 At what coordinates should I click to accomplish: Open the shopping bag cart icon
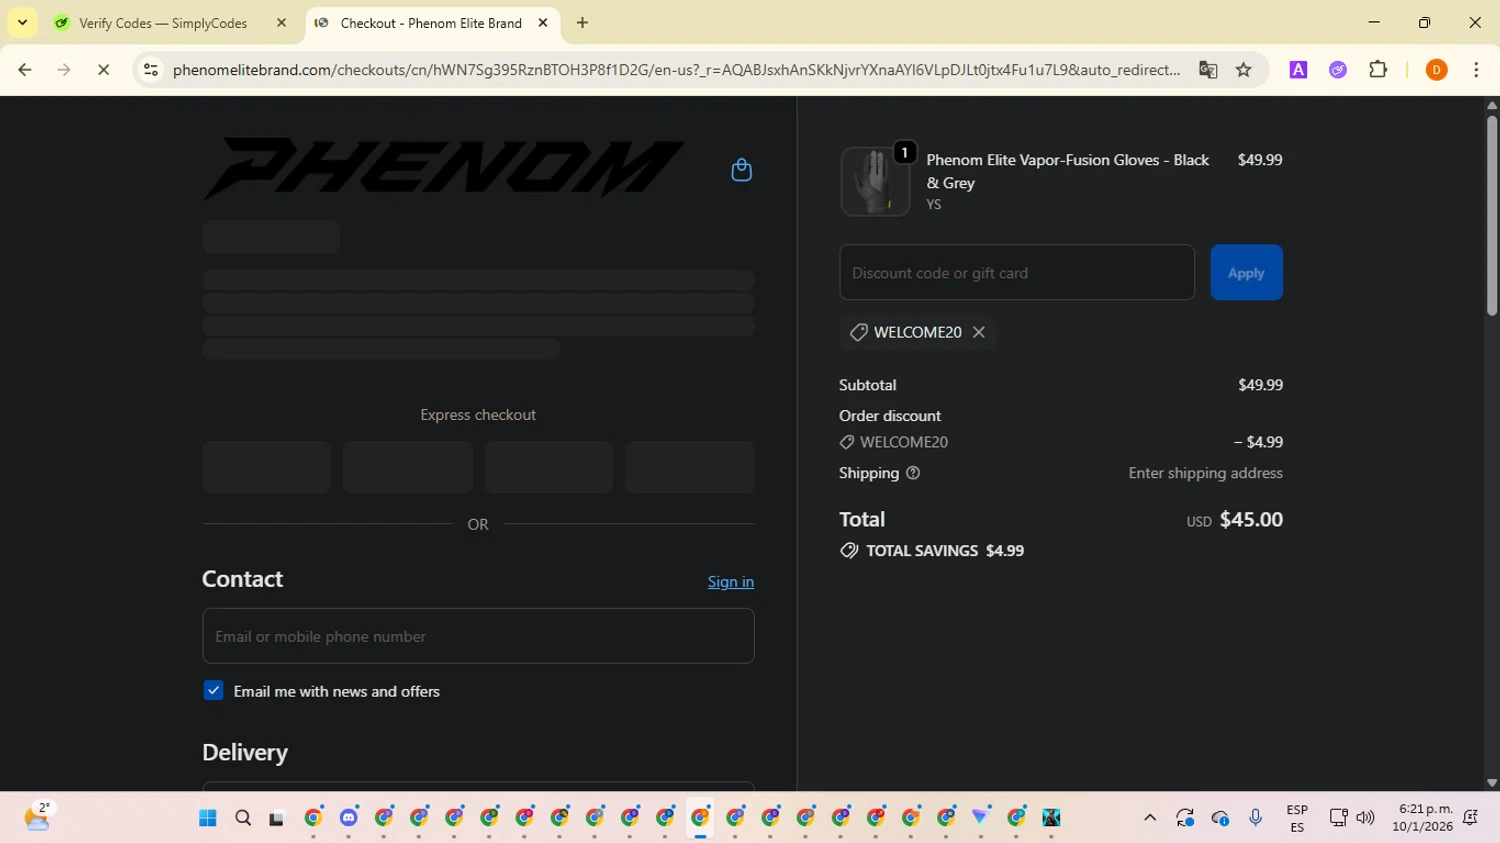point(741,170)
